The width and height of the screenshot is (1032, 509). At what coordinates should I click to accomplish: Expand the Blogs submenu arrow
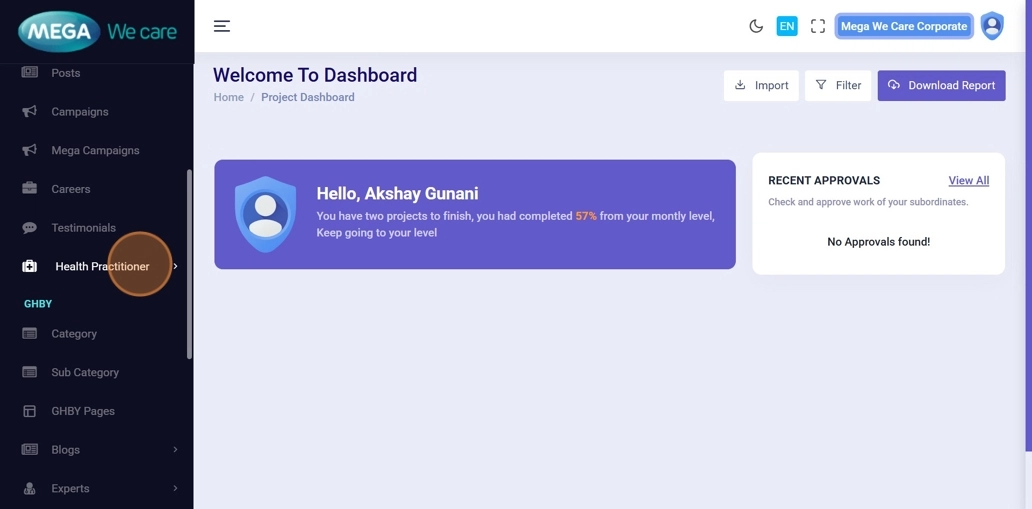[175, 450]
